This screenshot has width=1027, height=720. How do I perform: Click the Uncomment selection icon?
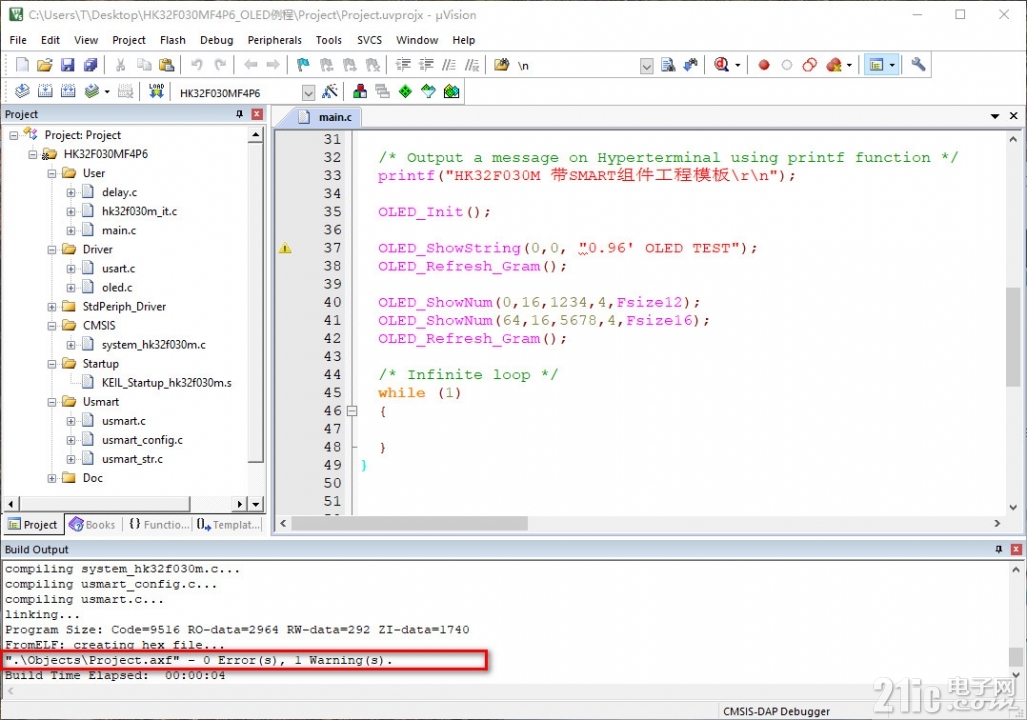click(472, 65)
